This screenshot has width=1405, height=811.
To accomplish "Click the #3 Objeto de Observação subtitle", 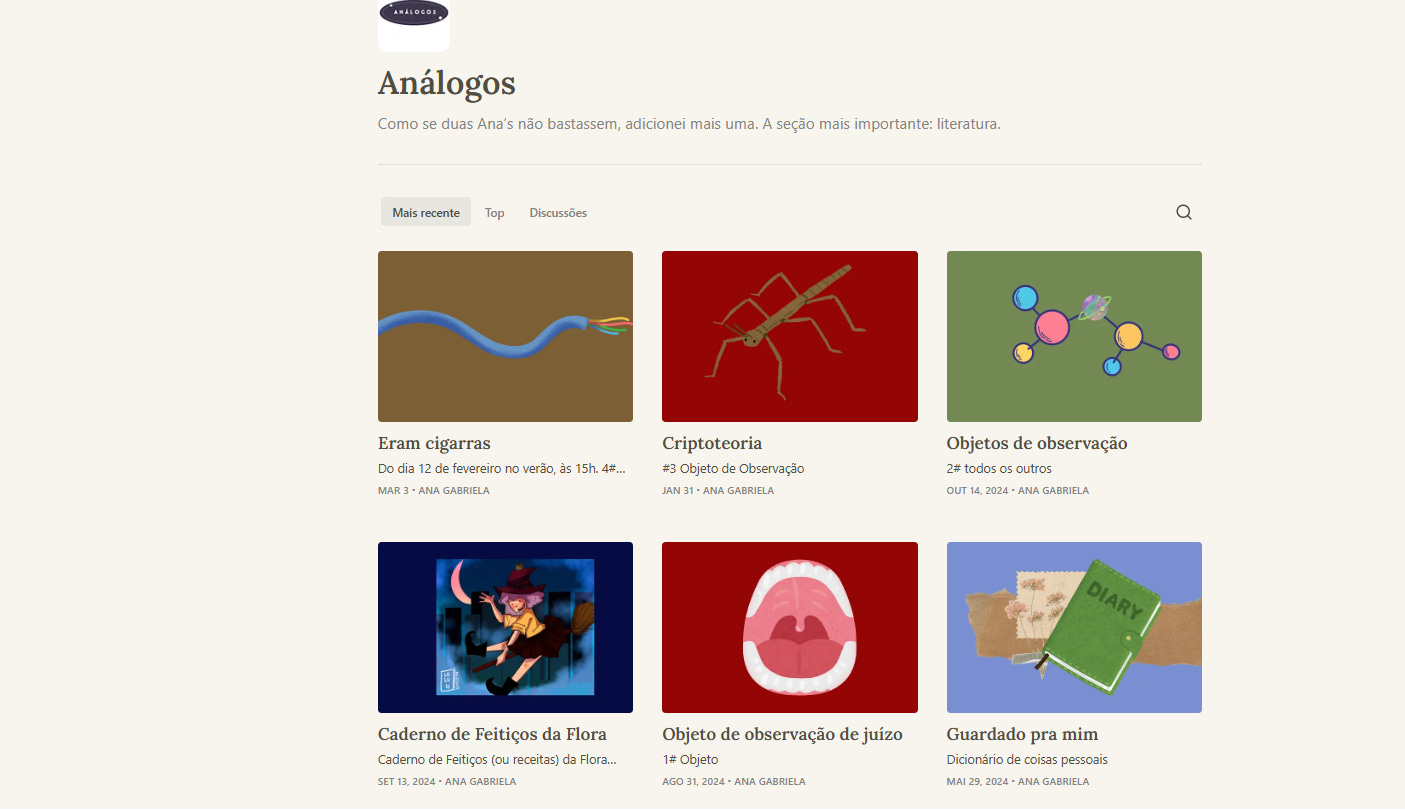I will 733,468.
